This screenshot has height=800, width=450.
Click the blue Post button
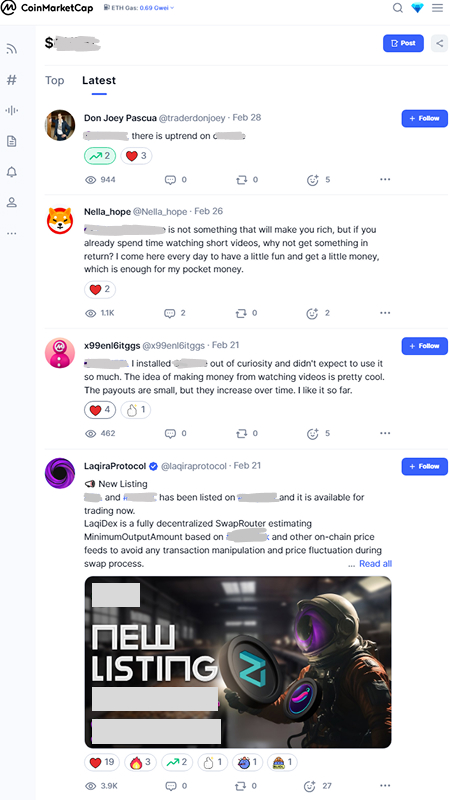click(403, 43)
